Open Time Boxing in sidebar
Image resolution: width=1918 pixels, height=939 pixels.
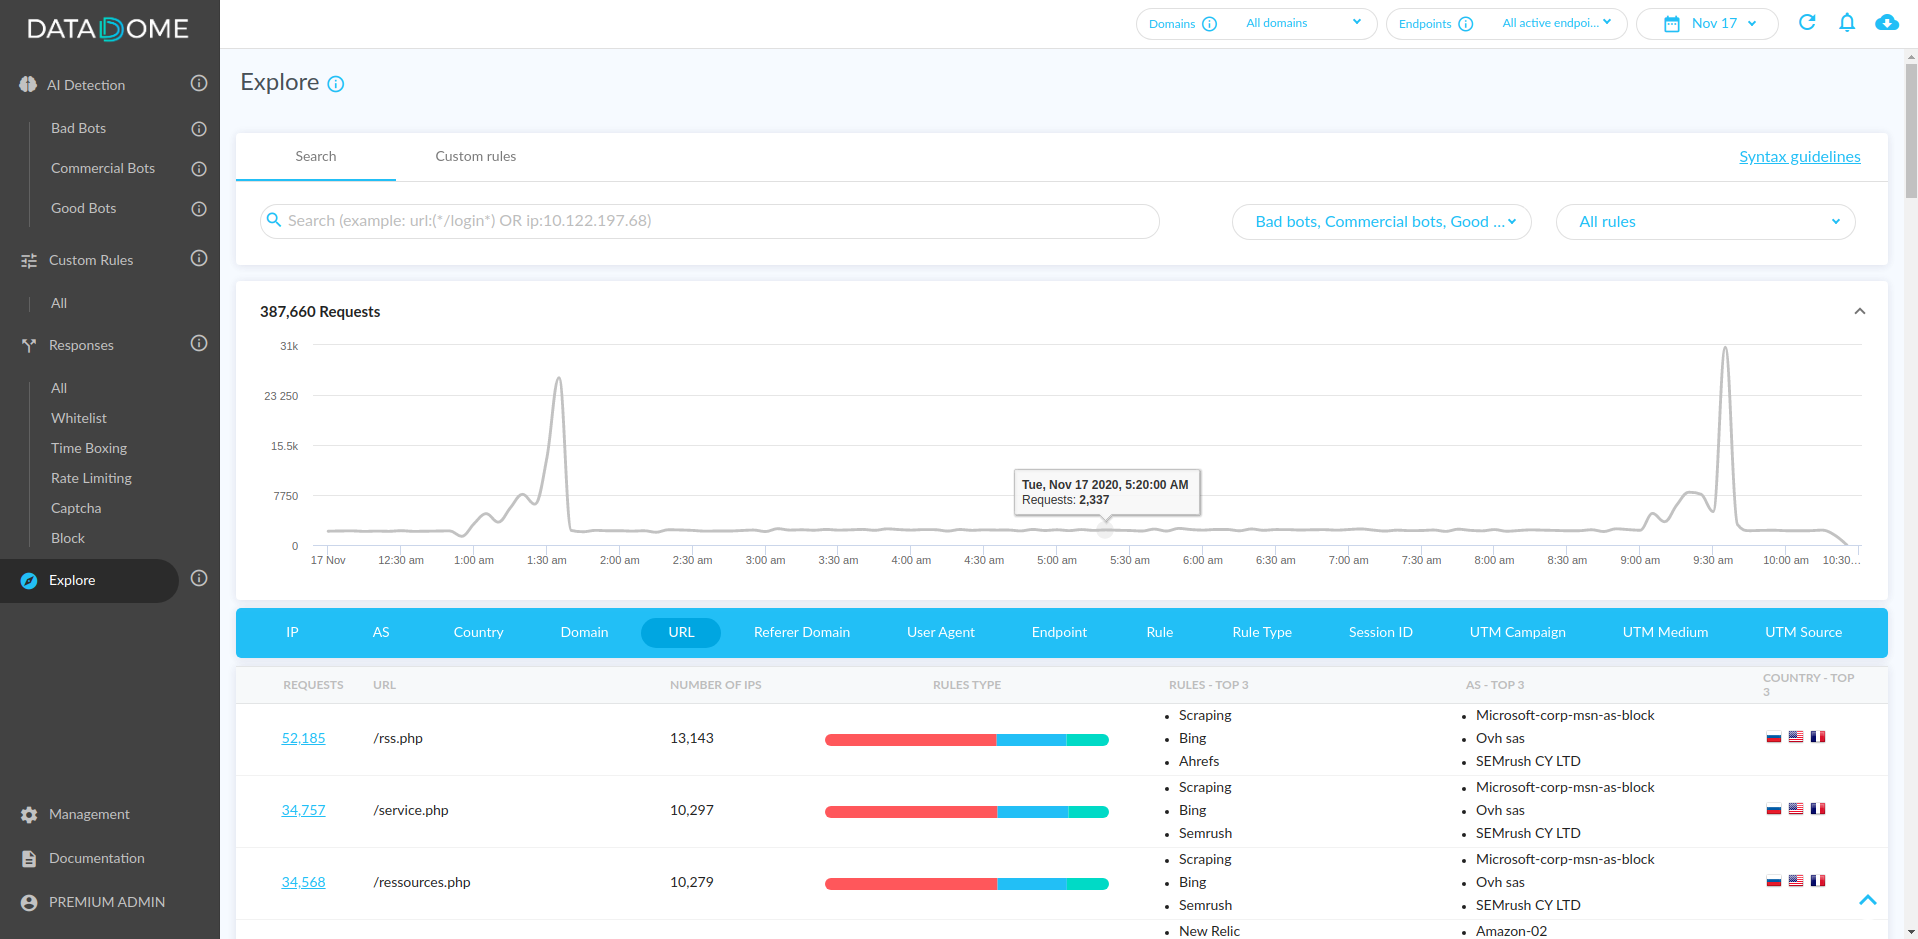click(x=89, y=449)
